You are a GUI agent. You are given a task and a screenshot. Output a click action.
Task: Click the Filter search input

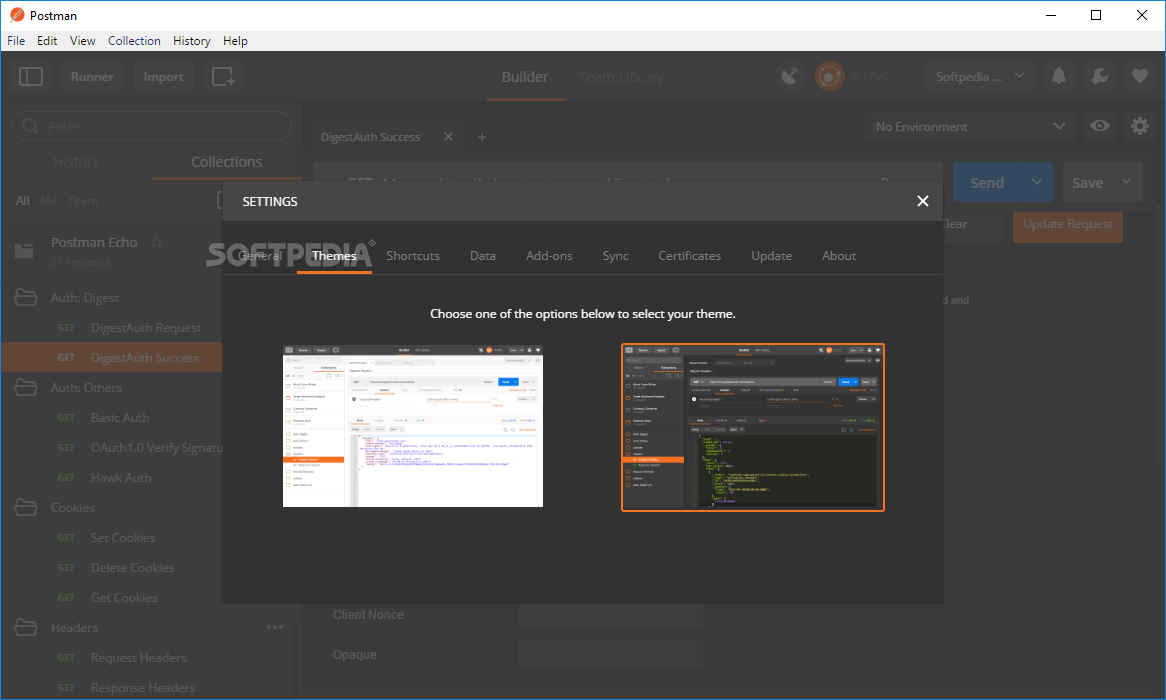pyautogui.click(x=151, y=126)
